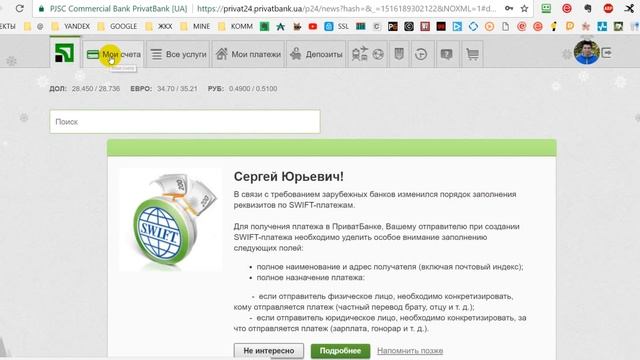Click the green PrivatBank logo home icon

click(x=64, y=53)
